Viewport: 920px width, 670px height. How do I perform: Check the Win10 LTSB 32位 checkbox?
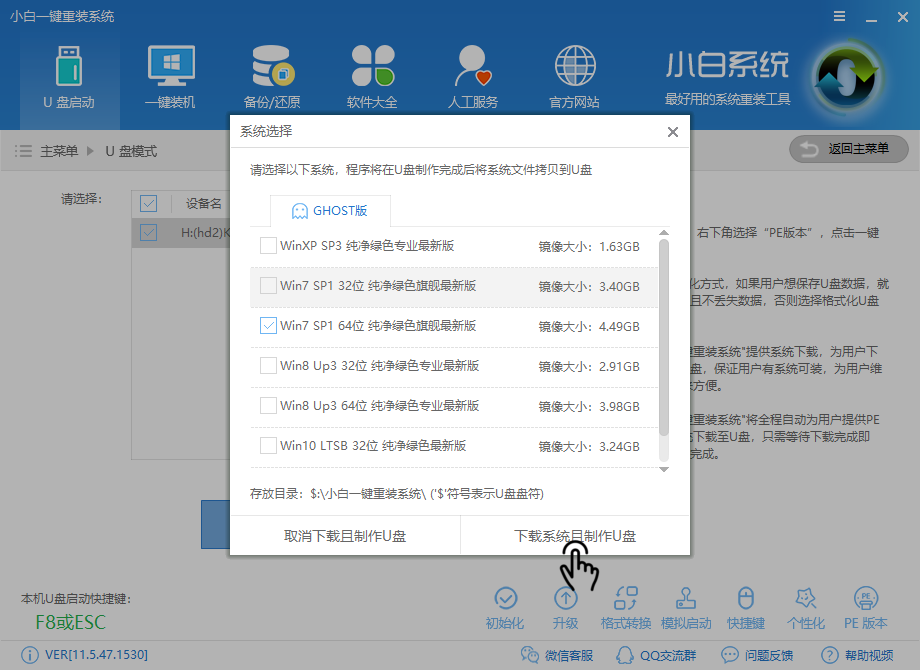click(x=268, y=446)
